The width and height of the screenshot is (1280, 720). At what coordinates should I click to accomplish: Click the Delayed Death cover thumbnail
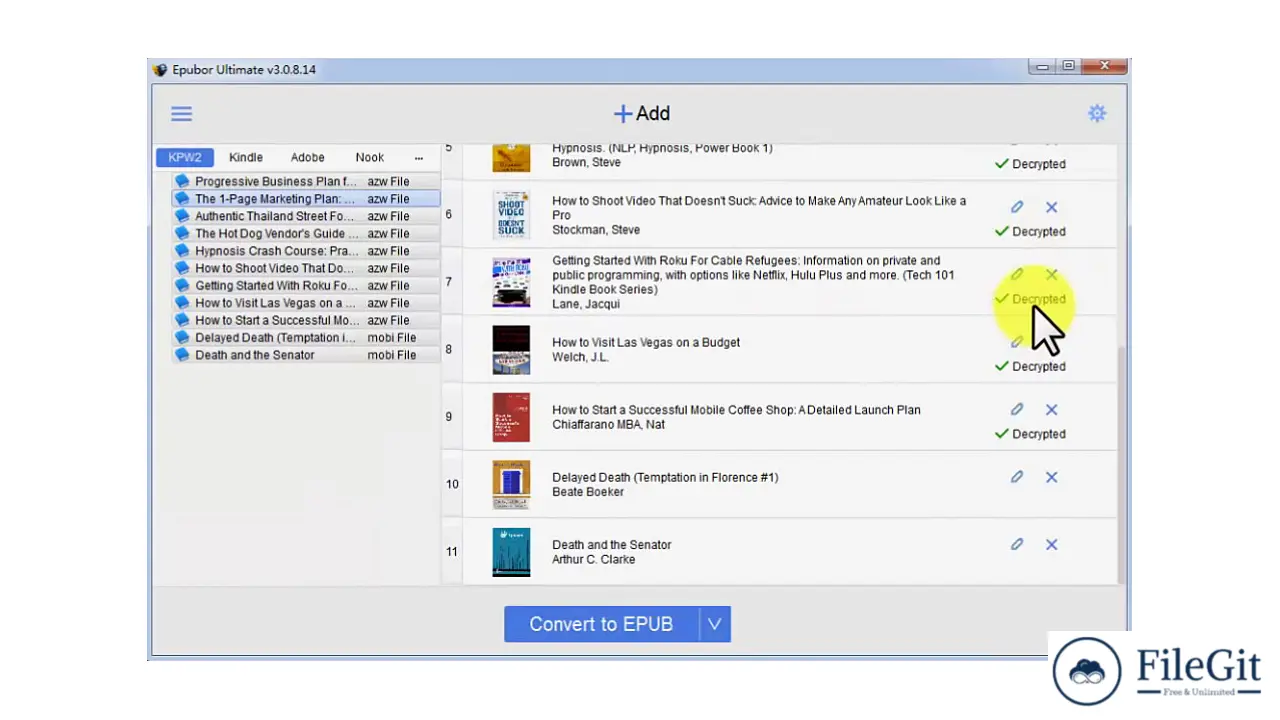(511, 484)
